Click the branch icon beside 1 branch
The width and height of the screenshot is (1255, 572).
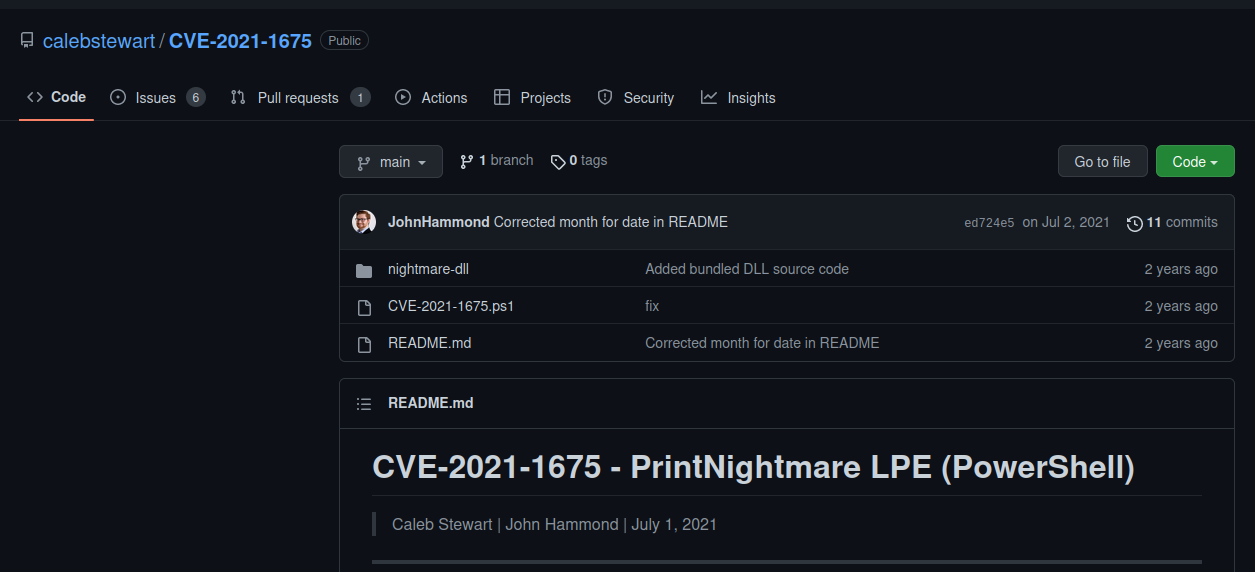[x=467, y=161]
